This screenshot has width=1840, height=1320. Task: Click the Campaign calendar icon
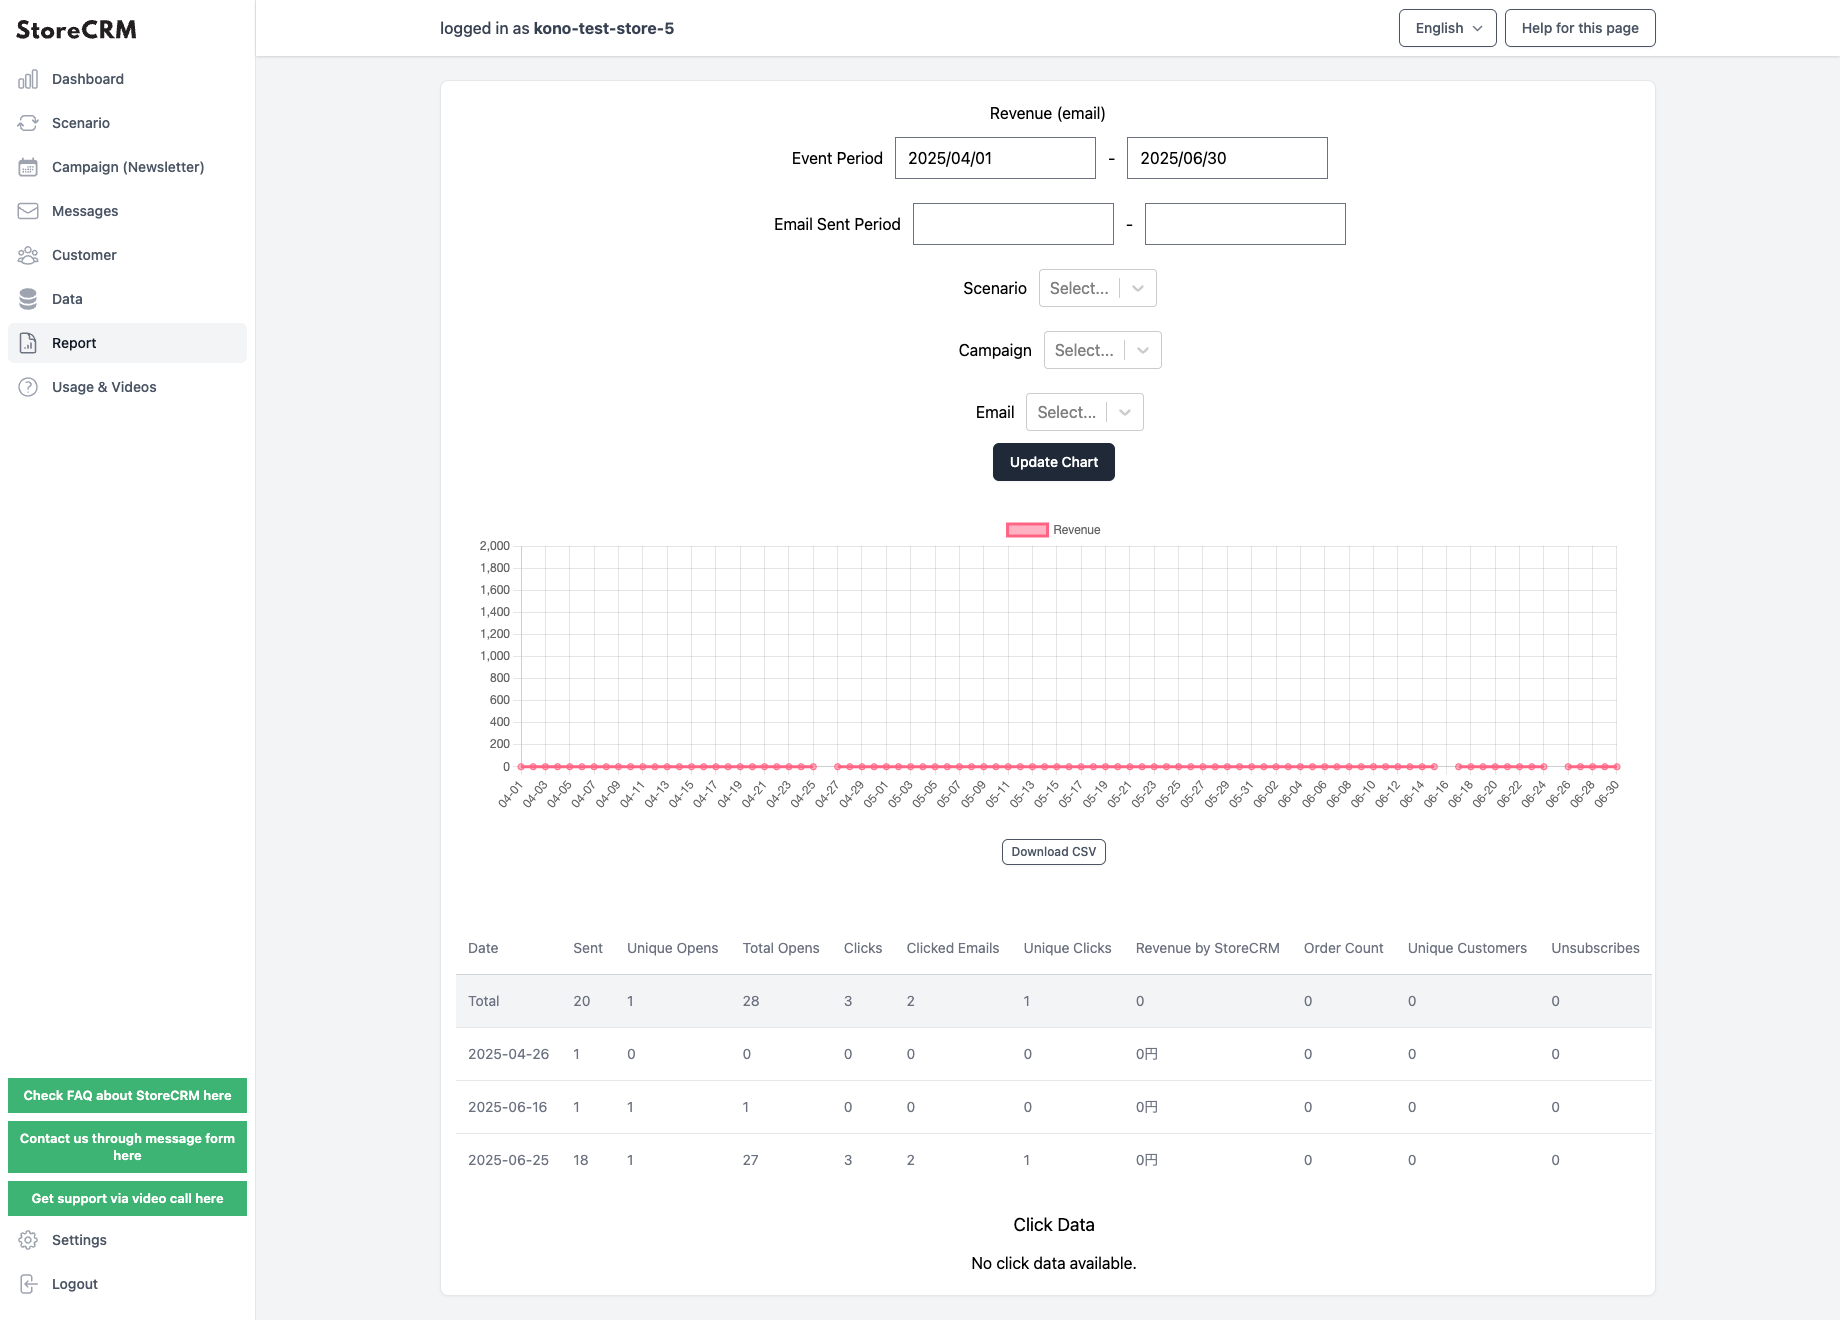click(28, 167)
